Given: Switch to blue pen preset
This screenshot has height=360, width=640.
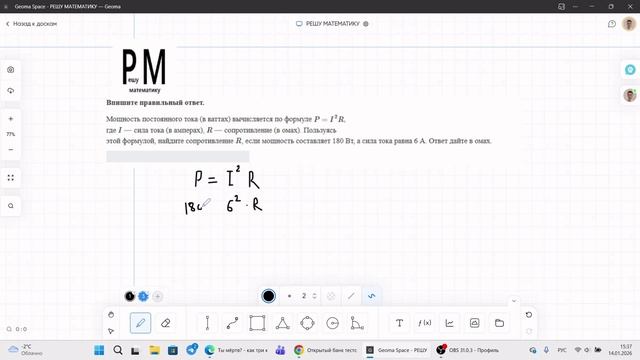Looking at the screenshot, I should [143, 296].
